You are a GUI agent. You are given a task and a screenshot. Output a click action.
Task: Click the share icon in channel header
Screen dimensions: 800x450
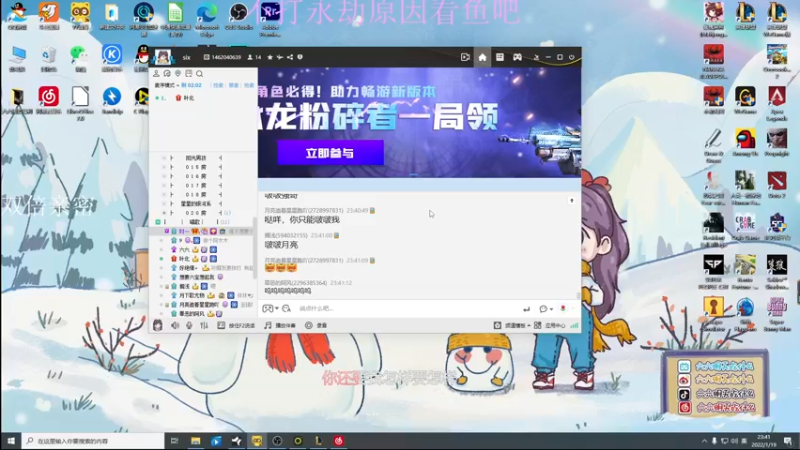pyautogui.click(x=290, y=57)
